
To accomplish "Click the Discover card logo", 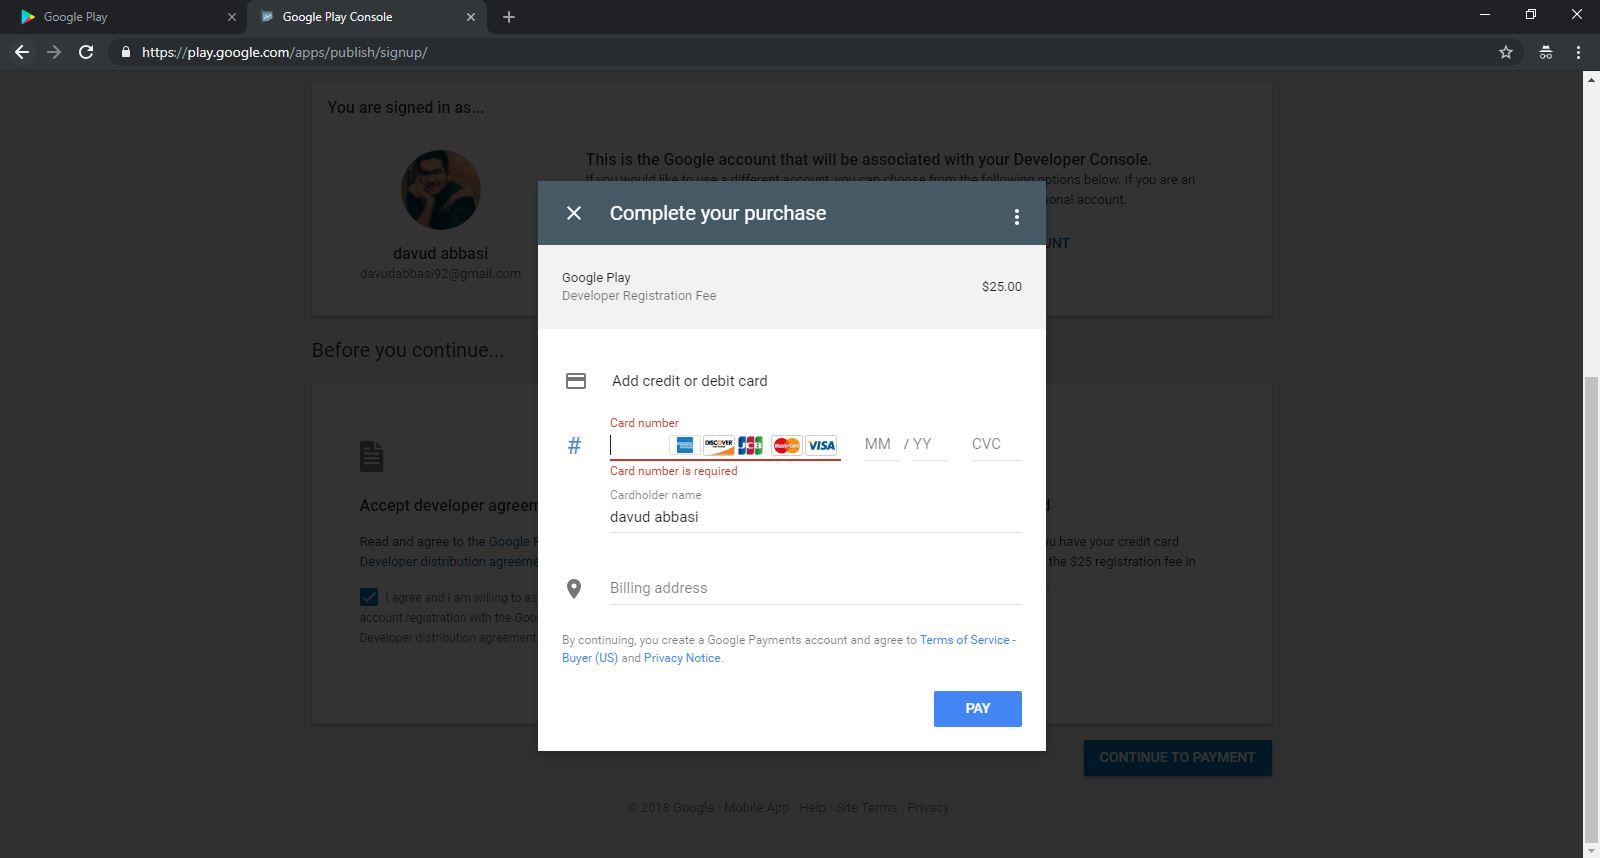I will tap(718, 445).
